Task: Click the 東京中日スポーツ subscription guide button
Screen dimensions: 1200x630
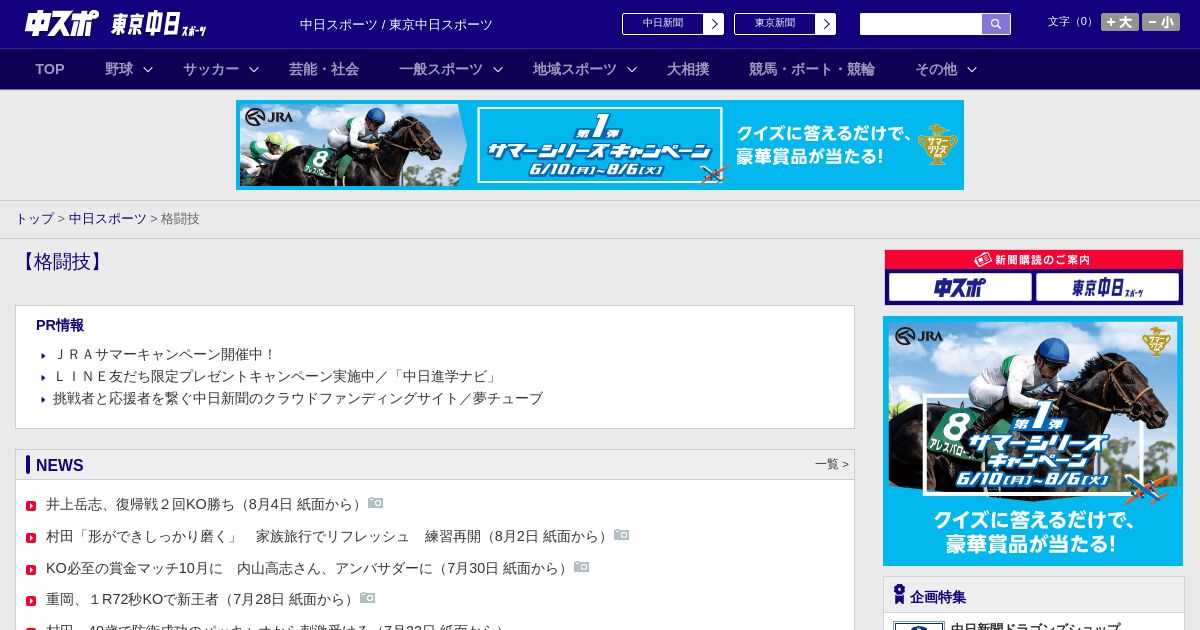Action: [x=1108, y=288]
